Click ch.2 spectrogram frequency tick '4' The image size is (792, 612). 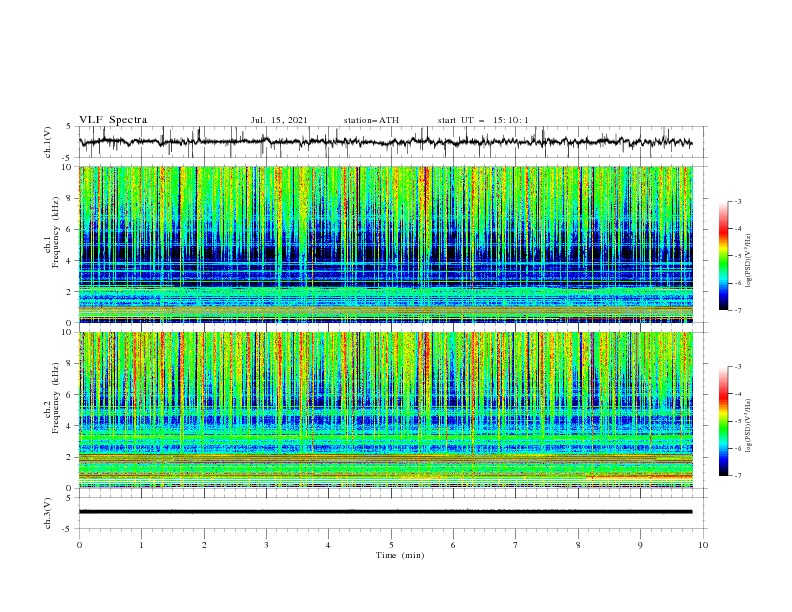pos(71,426)
